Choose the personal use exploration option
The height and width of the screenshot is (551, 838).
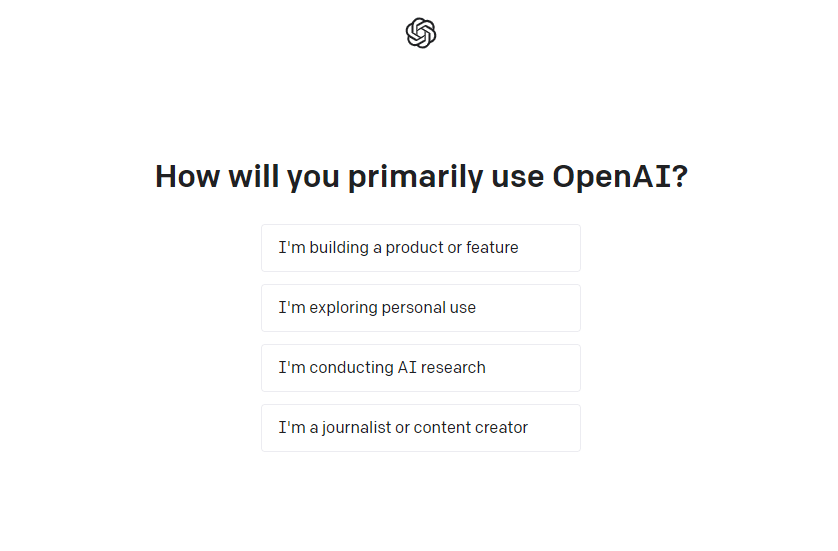pyautogui.click(x=420, y=308)
